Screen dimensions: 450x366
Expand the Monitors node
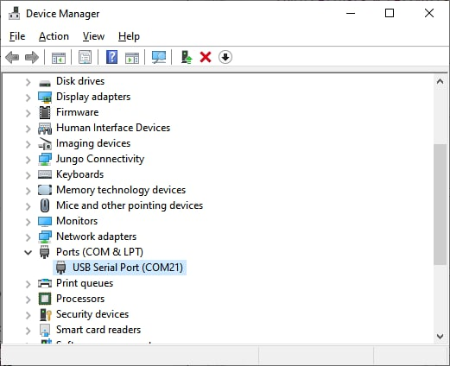28,222
